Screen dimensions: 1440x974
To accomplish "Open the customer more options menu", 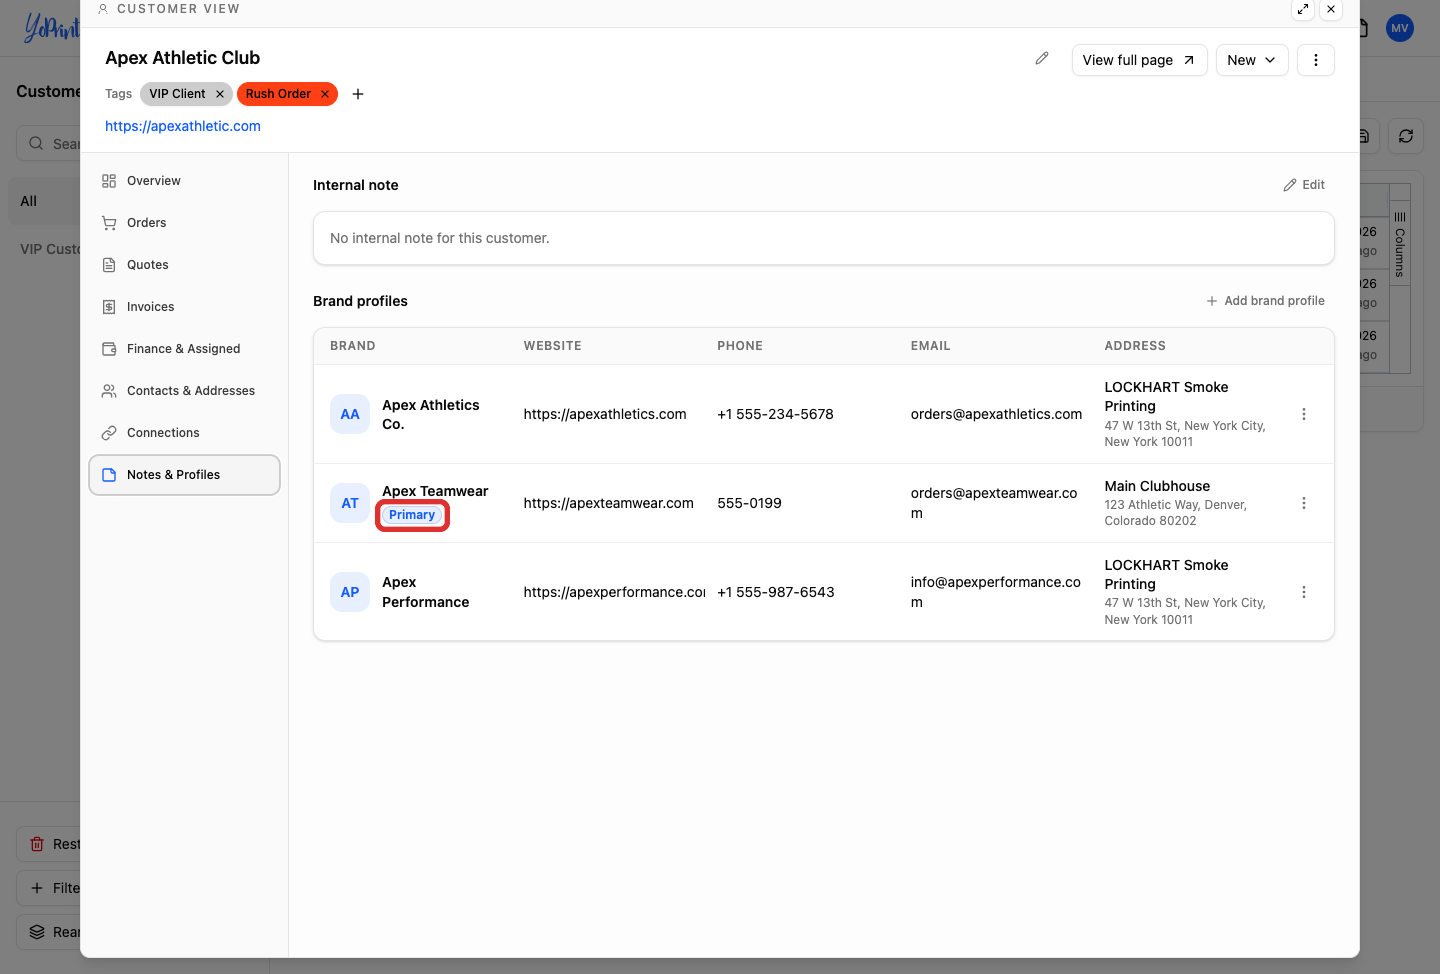I will point(1316,60).
